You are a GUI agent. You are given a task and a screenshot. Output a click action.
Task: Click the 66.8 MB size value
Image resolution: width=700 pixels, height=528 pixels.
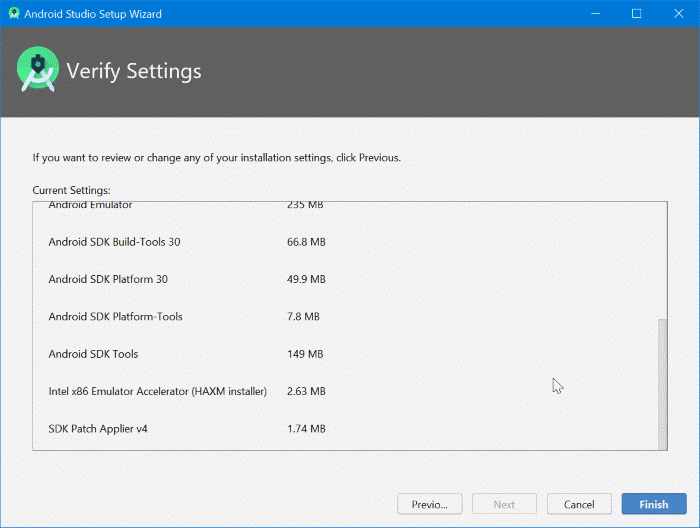coord(306,242)
